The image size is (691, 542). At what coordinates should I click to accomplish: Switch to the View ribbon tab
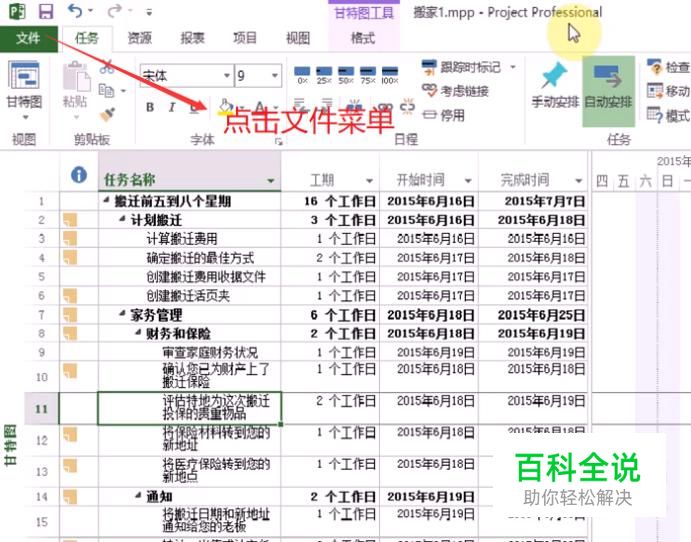pos(298,39)
